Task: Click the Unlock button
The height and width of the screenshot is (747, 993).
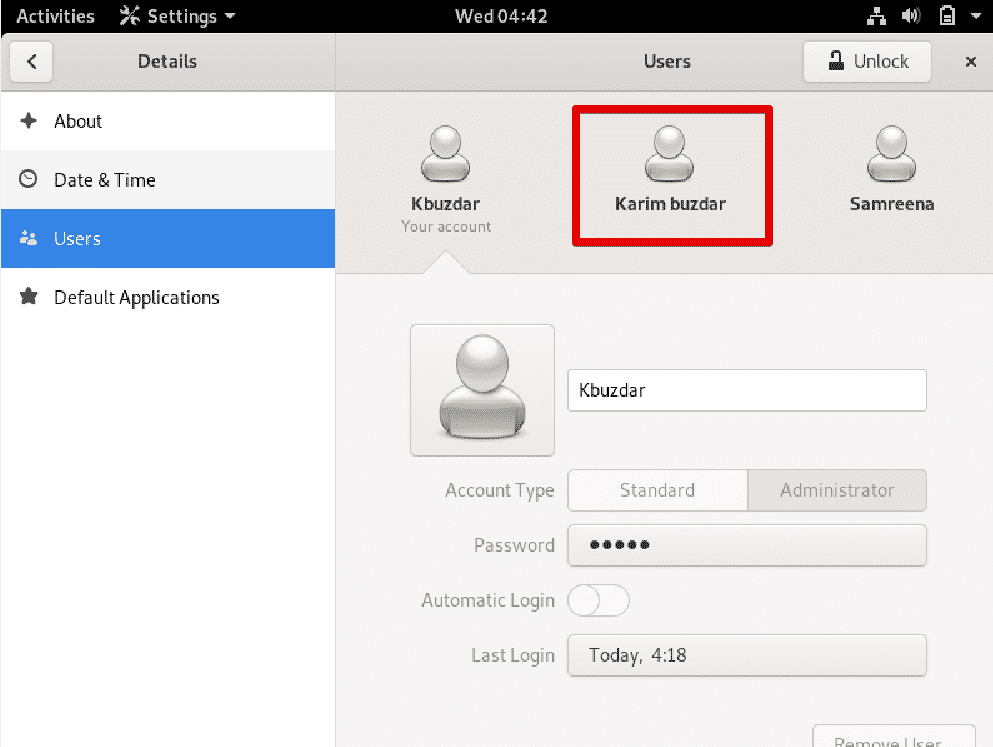Action: pyautogui.click(x=867, y=62)
